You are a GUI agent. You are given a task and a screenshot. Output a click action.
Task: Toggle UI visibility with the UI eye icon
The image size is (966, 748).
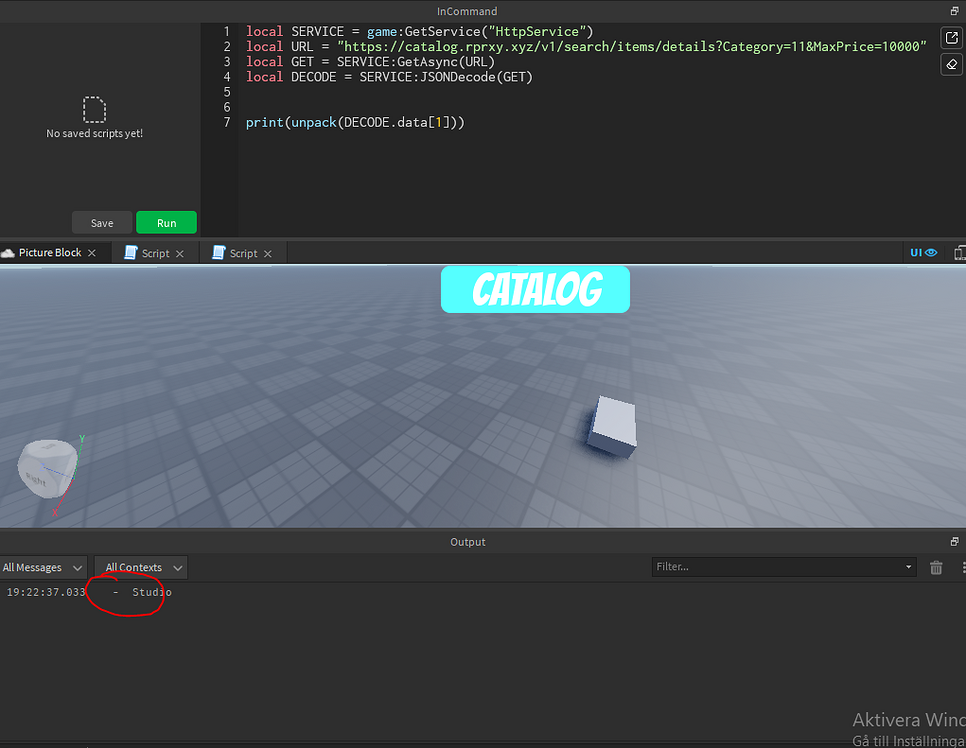(923, 252)
